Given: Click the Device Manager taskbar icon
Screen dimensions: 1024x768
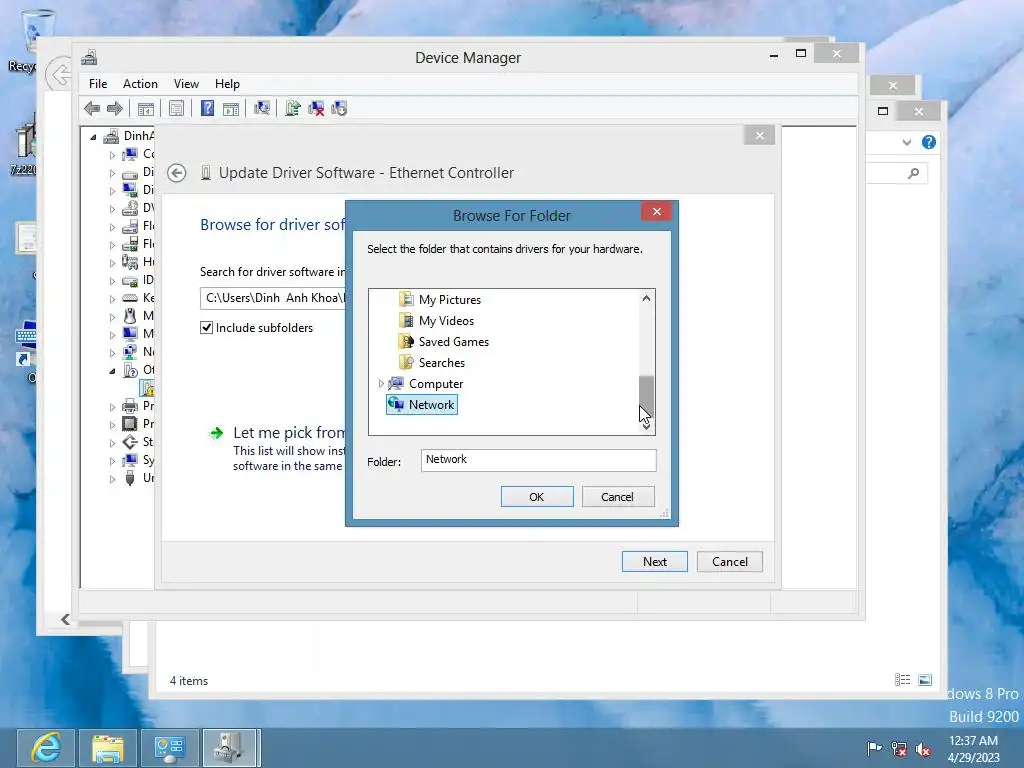Looking at the screenshot, I should [x=231, y=748].
